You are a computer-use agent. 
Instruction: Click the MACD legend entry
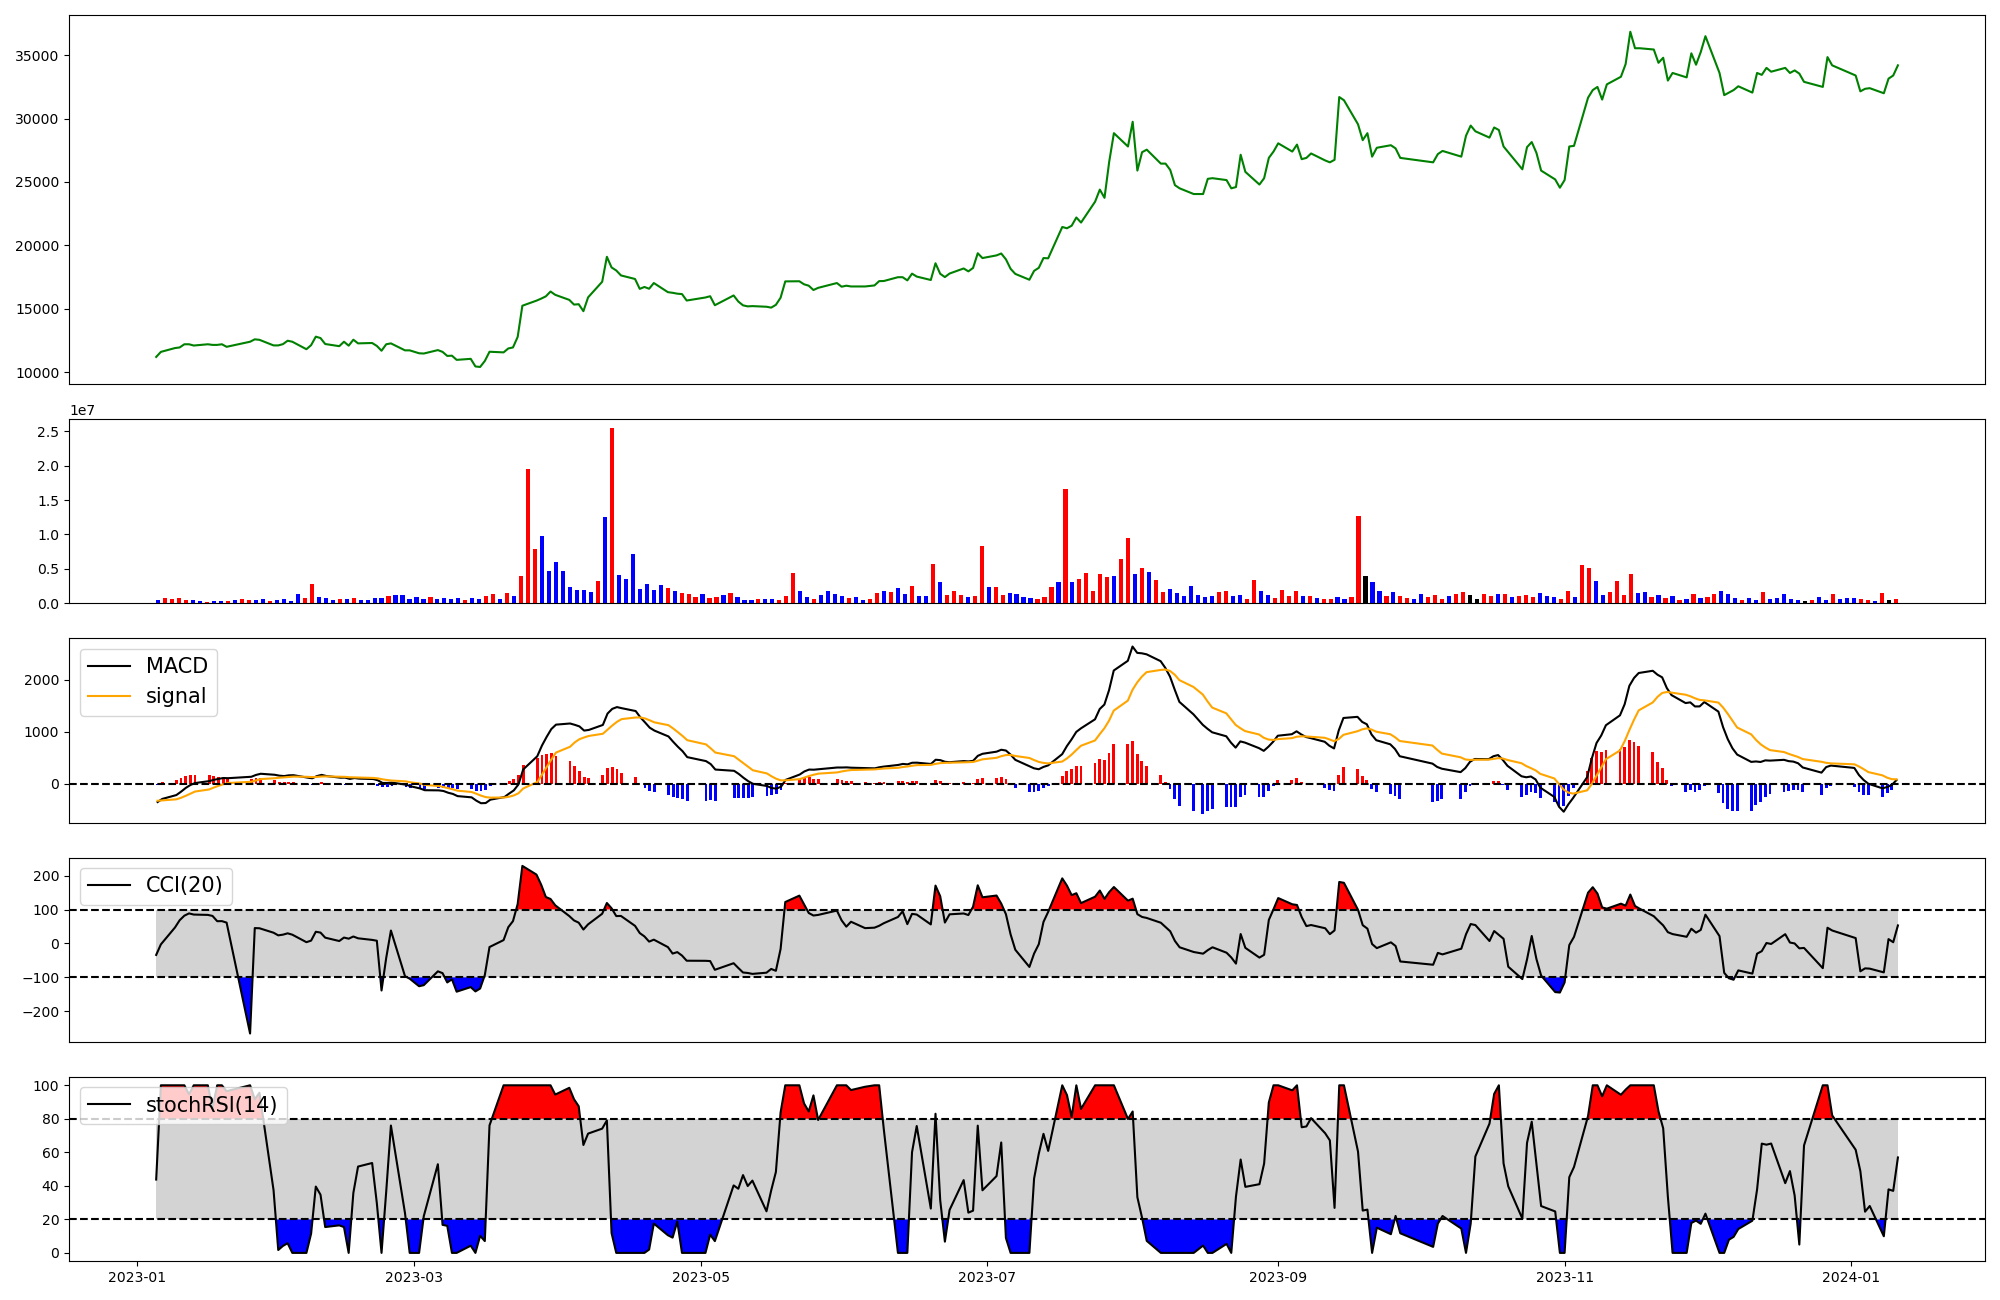[x=176, y=666]
